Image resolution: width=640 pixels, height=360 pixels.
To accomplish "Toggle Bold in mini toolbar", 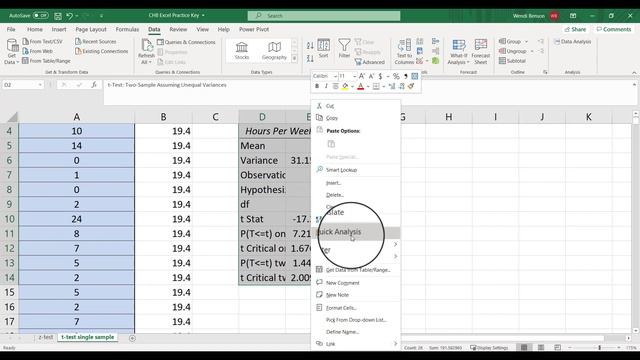I will (317, 86).
